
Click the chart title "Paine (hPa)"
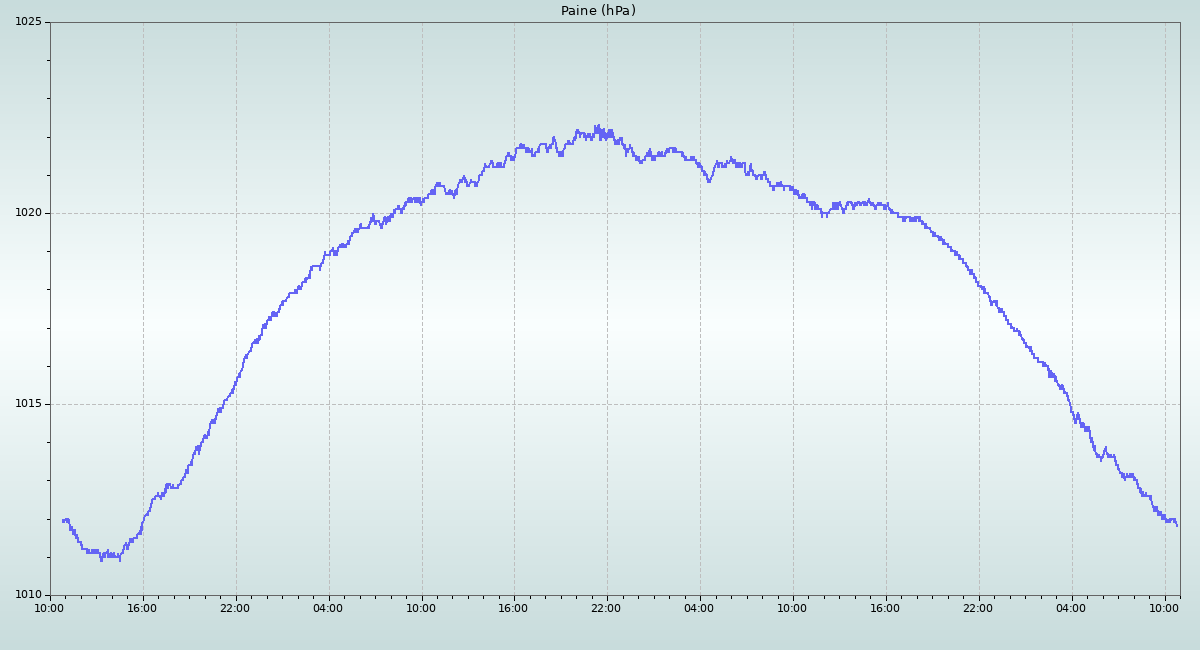(x=598, y=11)
